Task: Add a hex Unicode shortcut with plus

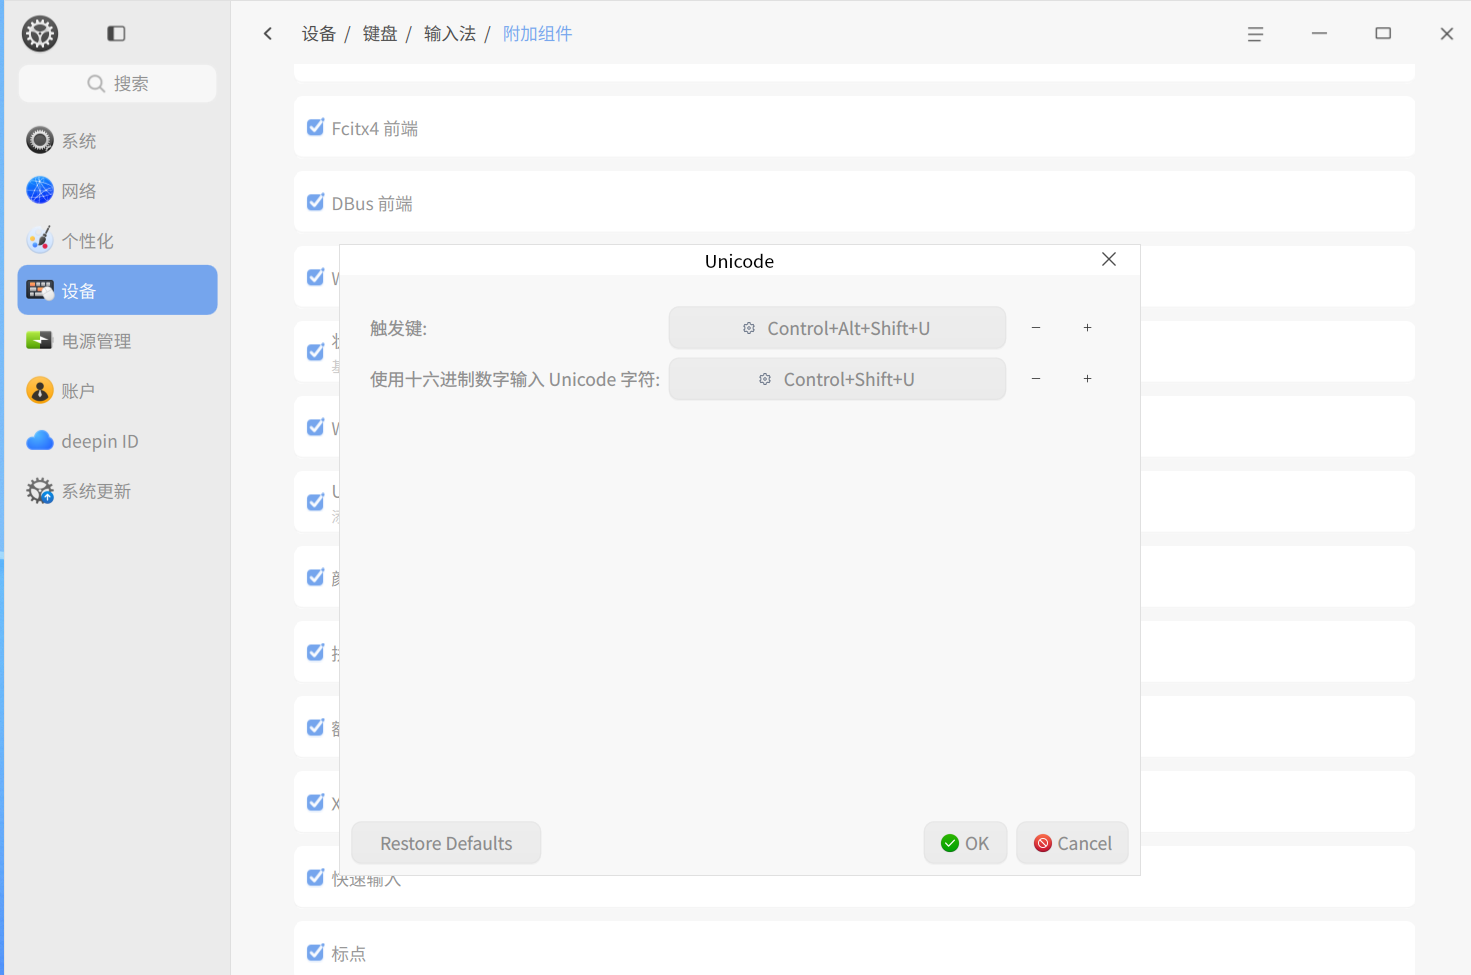Action: 1087,379
